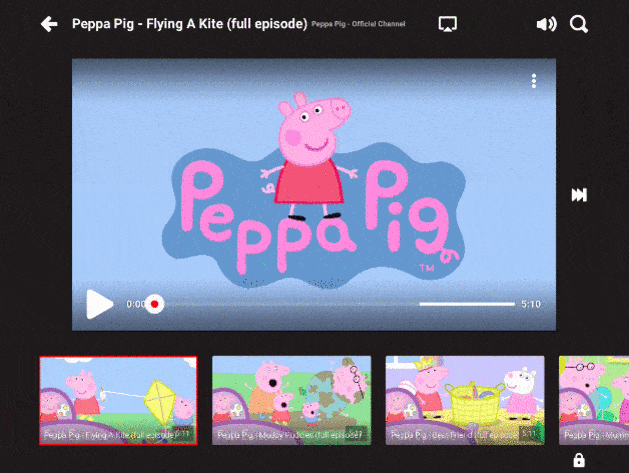Screen dimensions: 629x473
Task: Open the cast to screen icon
Action: click(x=447, y=24)
